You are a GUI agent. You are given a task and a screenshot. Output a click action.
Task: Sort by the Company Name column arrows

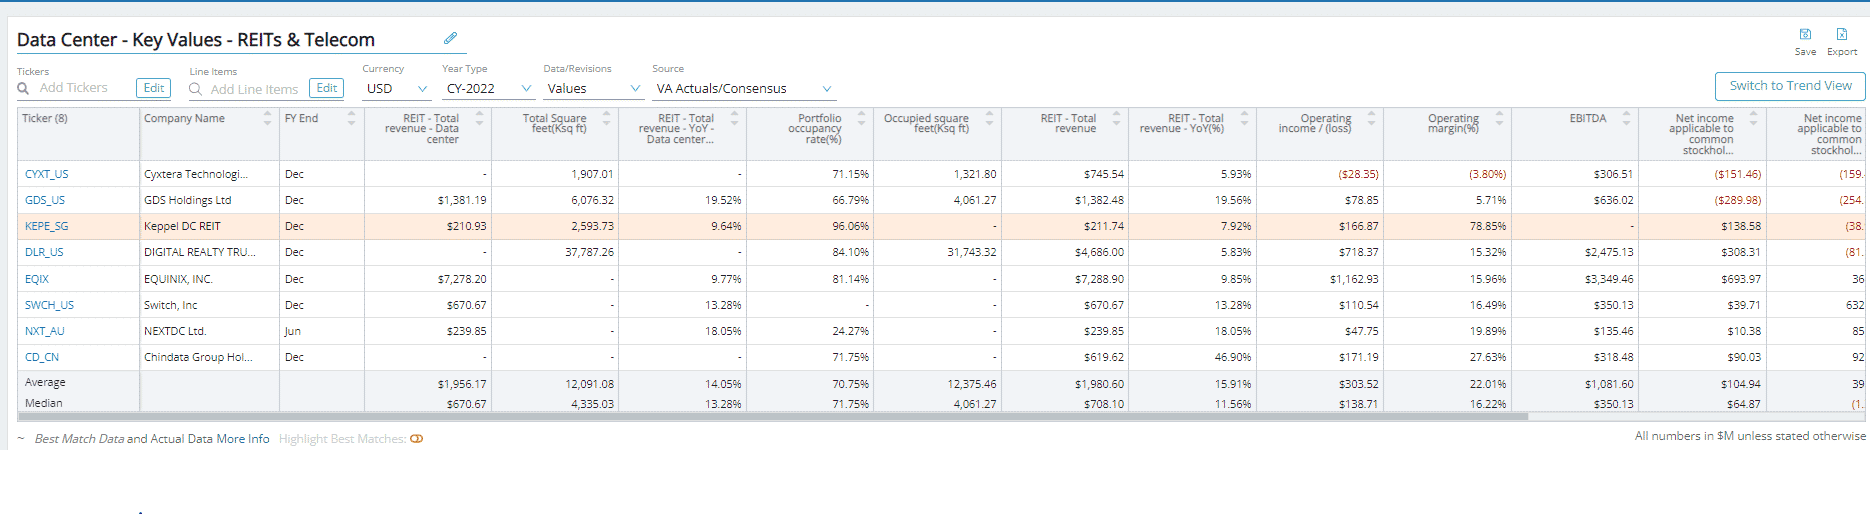(267, 118)
